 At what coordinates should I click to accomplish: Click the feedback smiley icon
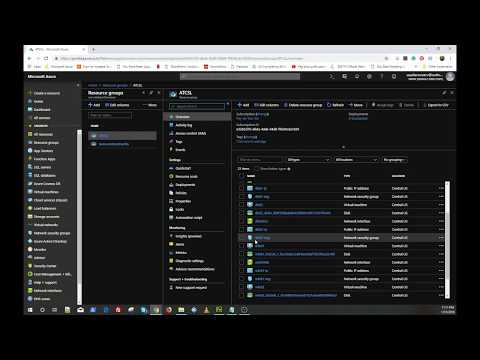394,76
